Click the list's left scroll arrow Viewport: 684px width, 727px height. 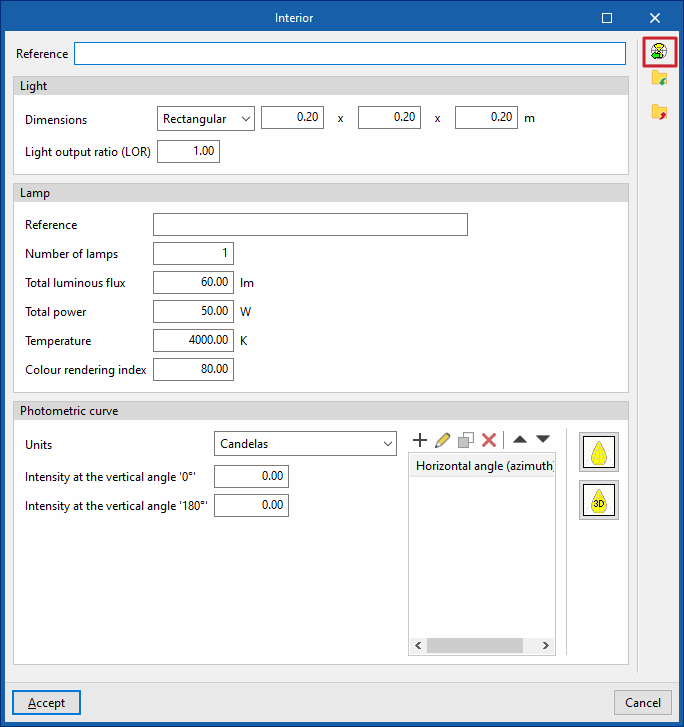(418, 645)
